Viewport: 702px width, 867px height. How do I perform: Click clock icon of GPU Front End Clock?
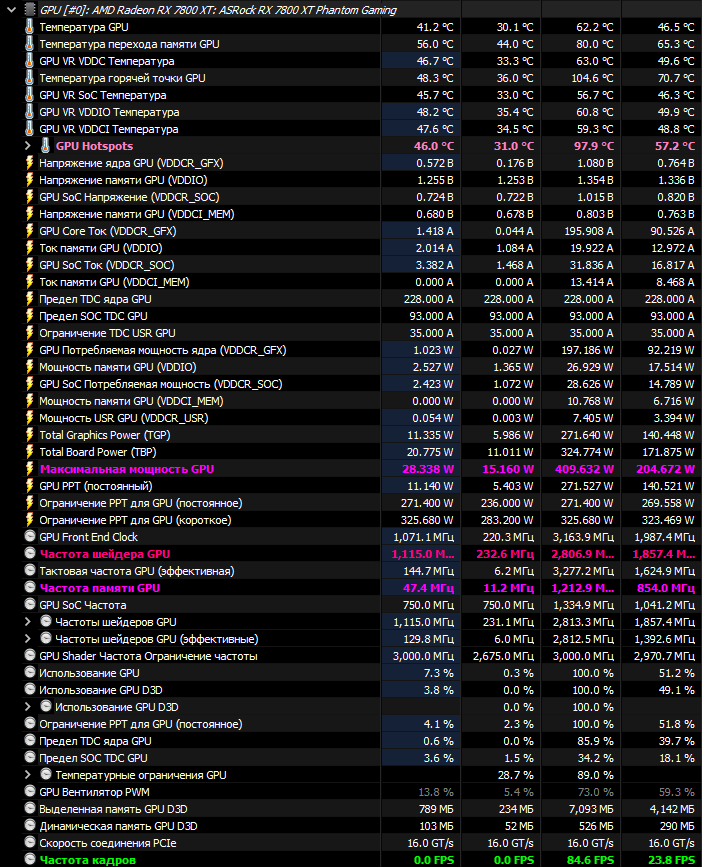[30, 536]
